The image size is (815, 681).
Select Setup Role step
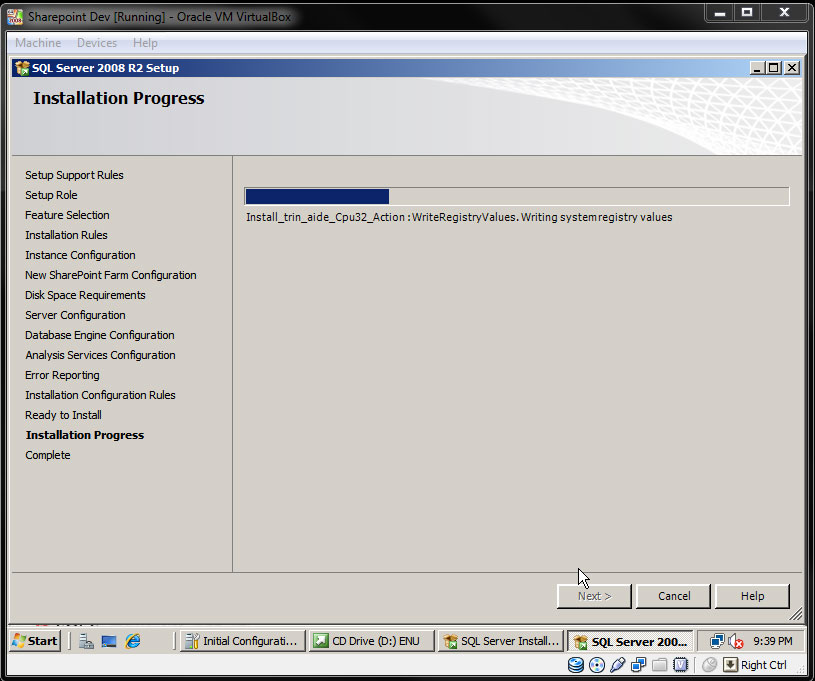(51, 195)
